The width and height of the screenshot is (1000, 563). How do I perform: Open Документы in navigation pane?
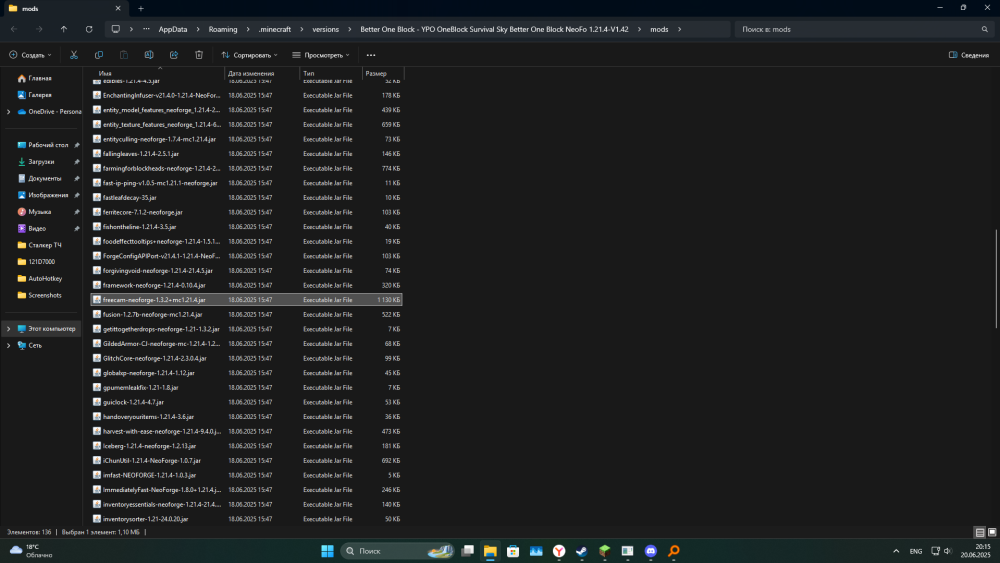tap(45, 179)
